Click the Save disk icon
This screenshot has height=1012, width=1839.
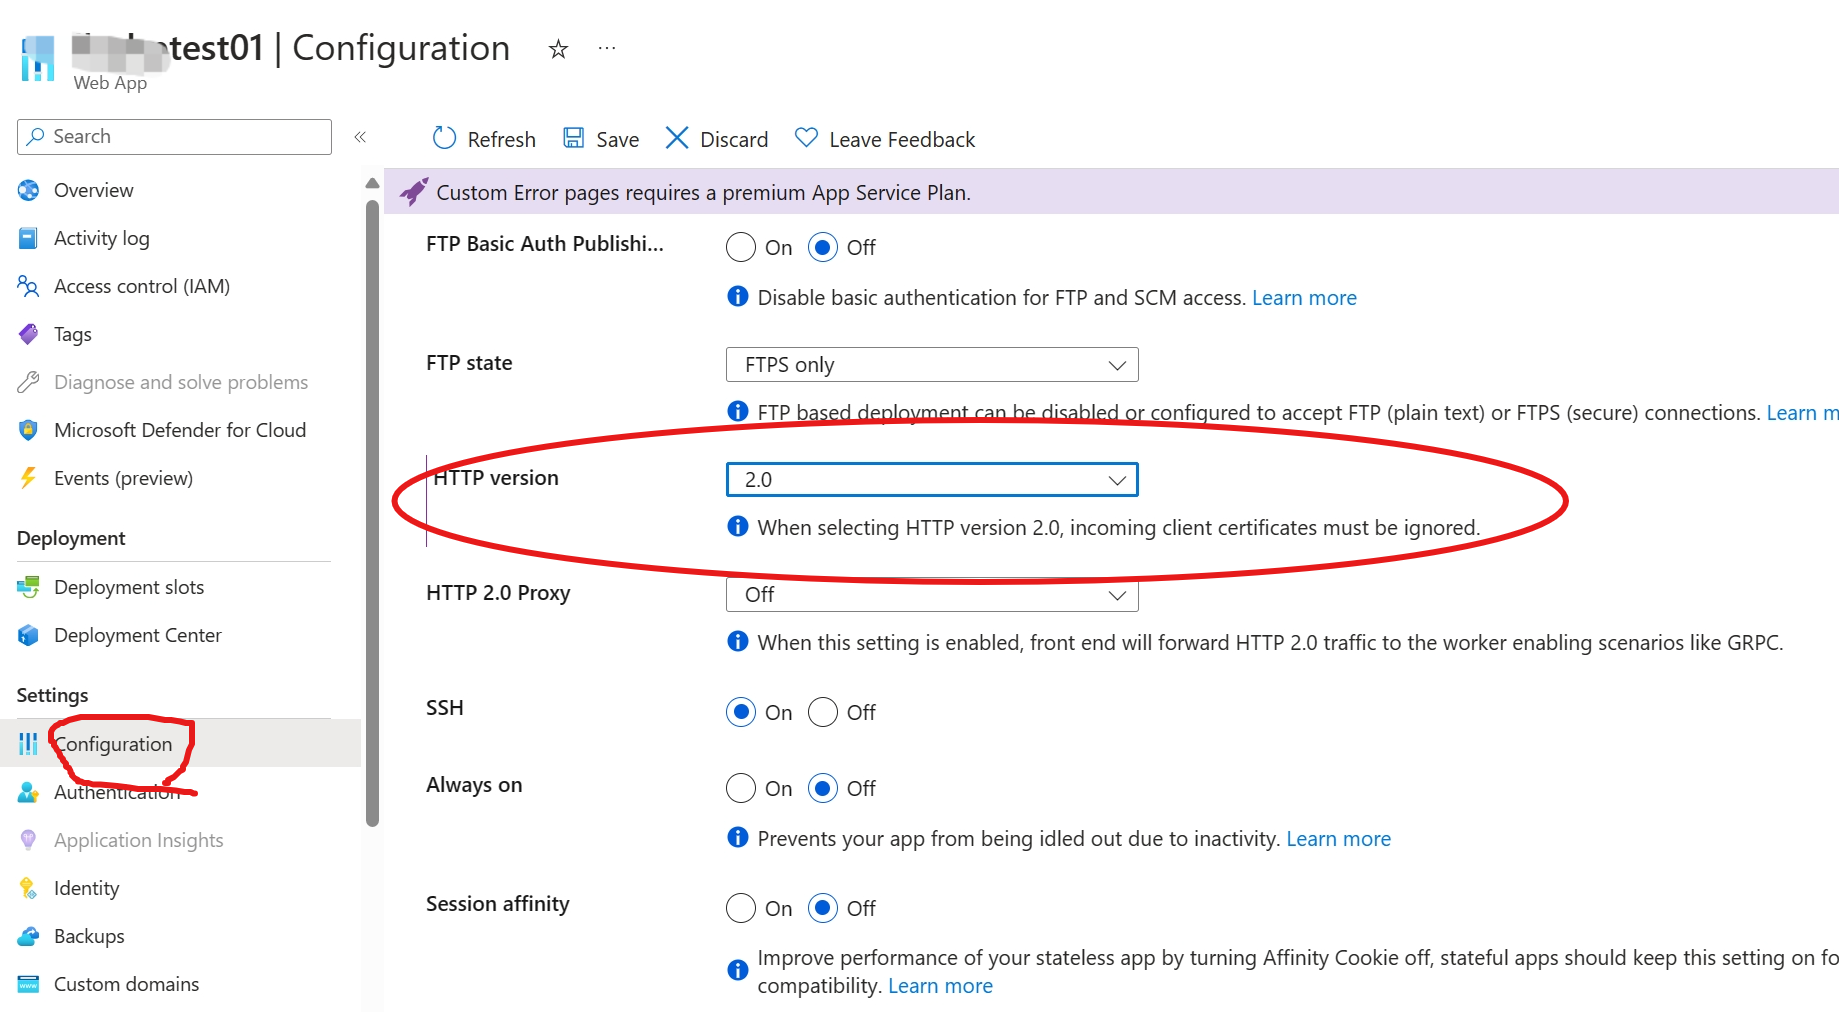coord(573,138)
